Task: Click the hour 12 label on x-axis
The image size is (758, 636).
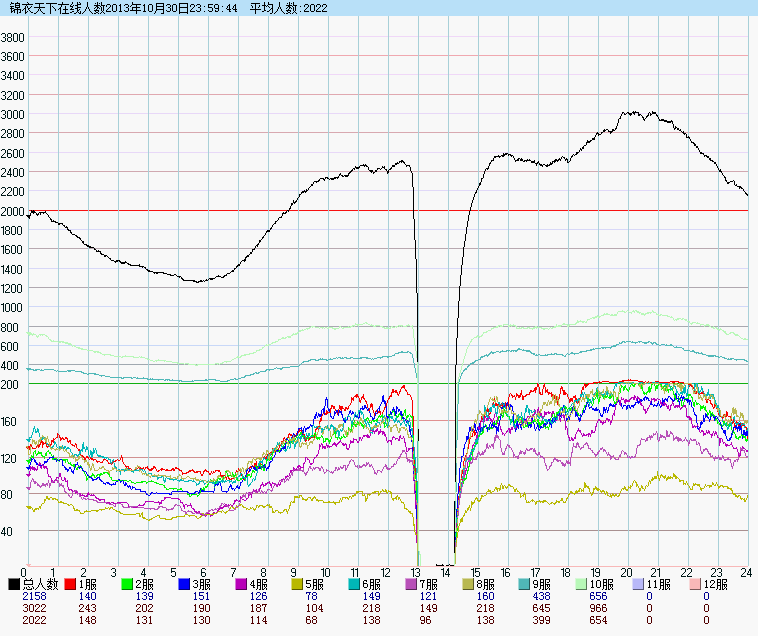Action: click(385, 572)
